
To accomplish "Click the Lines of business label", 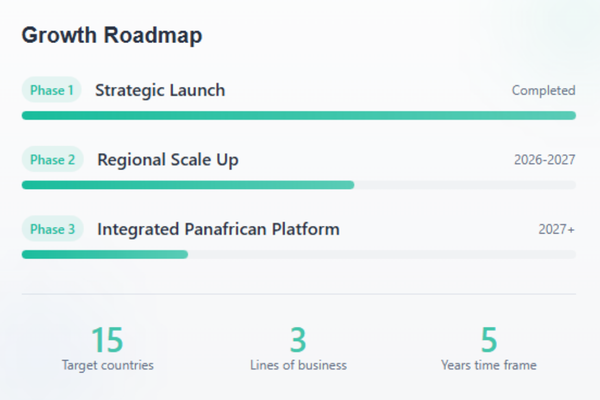I will coord(298,365).
